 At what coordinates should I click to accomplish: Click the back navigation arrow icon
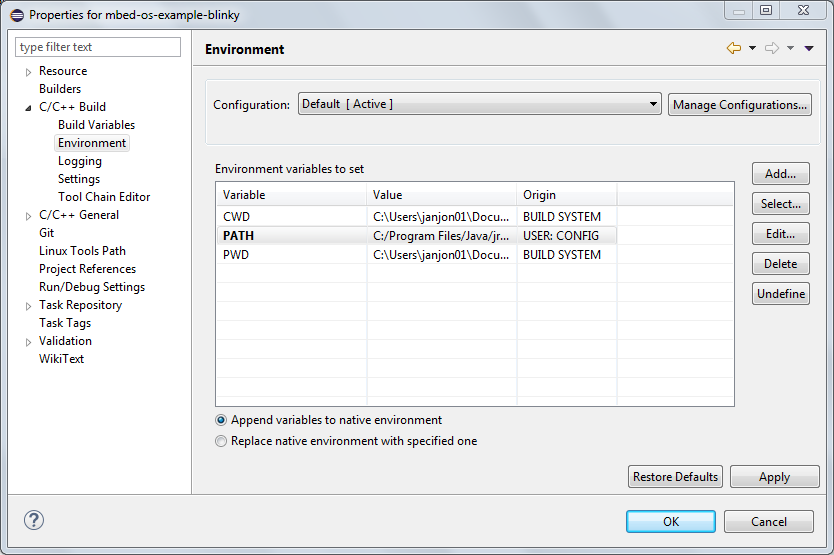click(x=733, y=49)
